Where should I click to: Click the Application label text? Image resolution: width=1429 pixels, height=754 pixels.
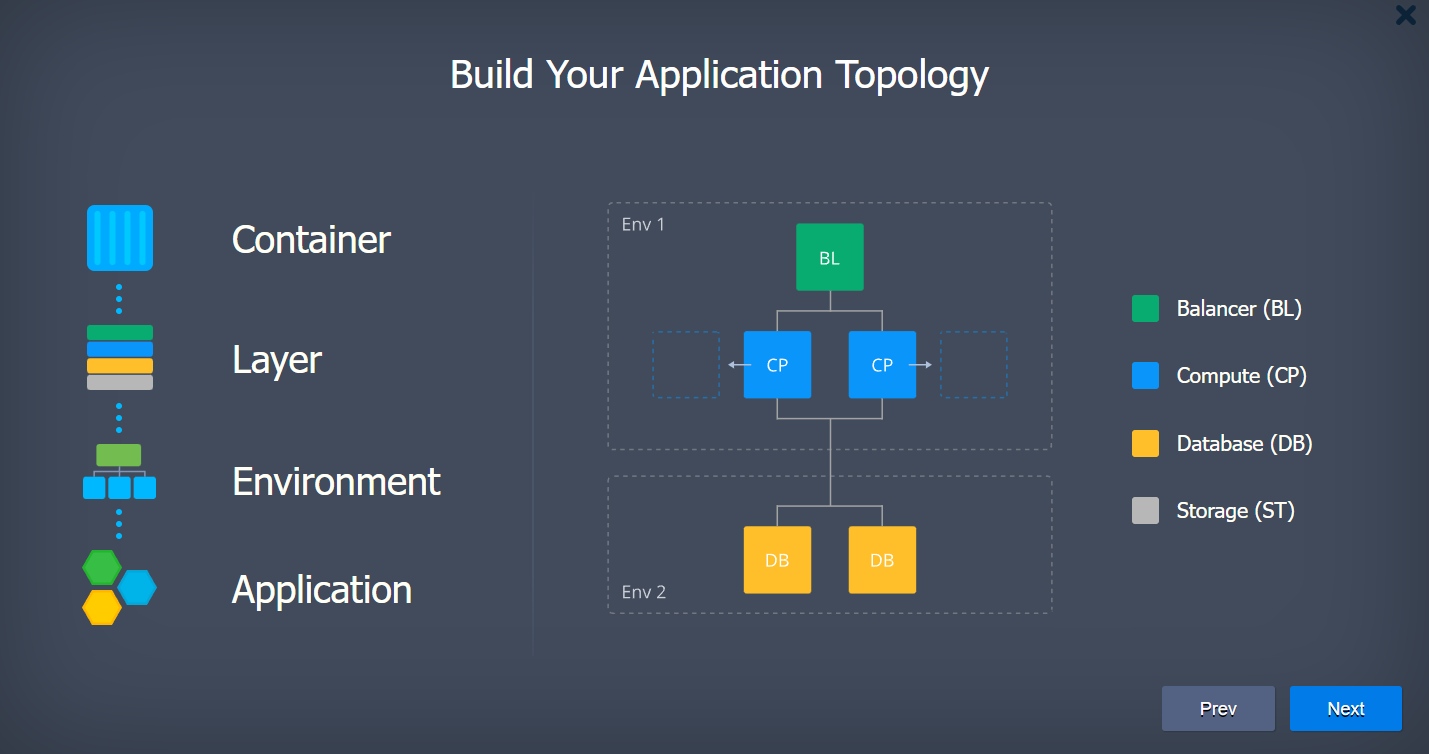coord(322,591)
